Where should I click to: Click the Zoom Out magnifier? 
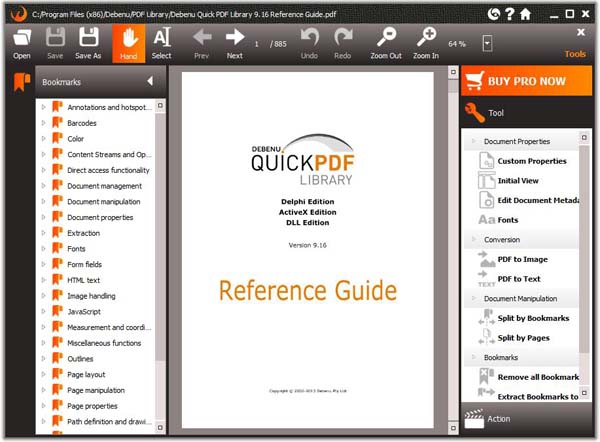pos(386,44)
